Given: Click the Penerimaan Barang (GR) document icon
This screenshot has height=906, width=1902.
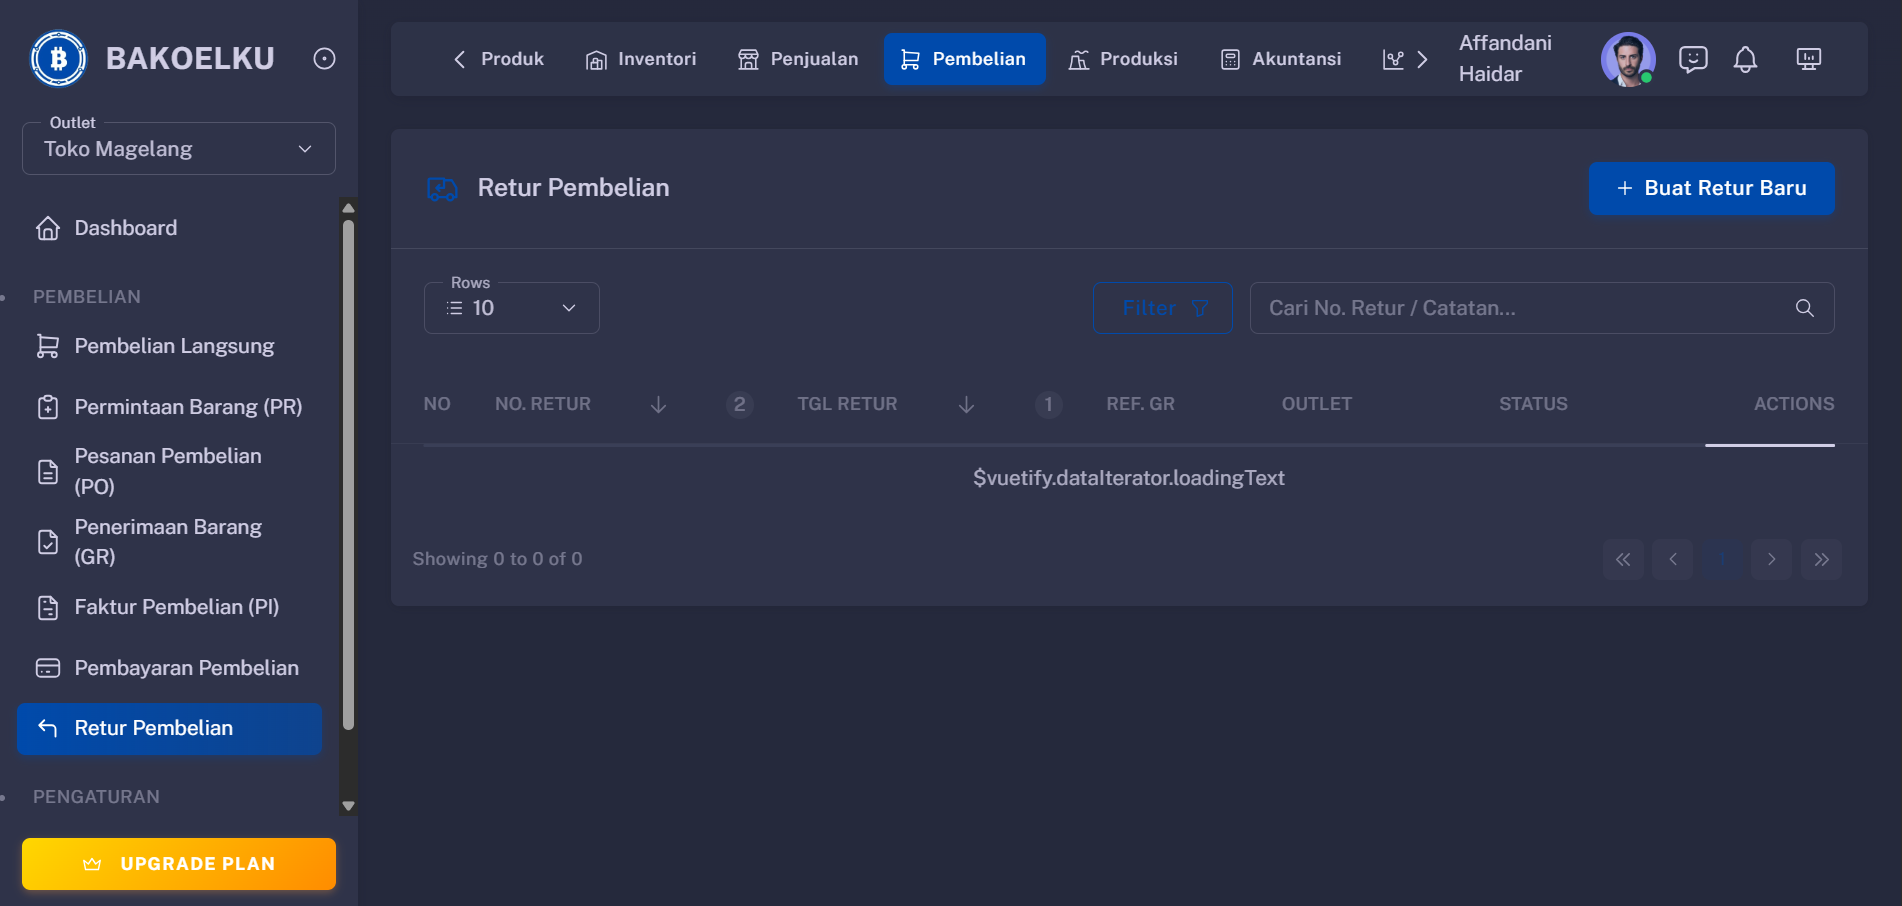Looking at the screenshot, I should pyautogui.click(x=47, y=541).
